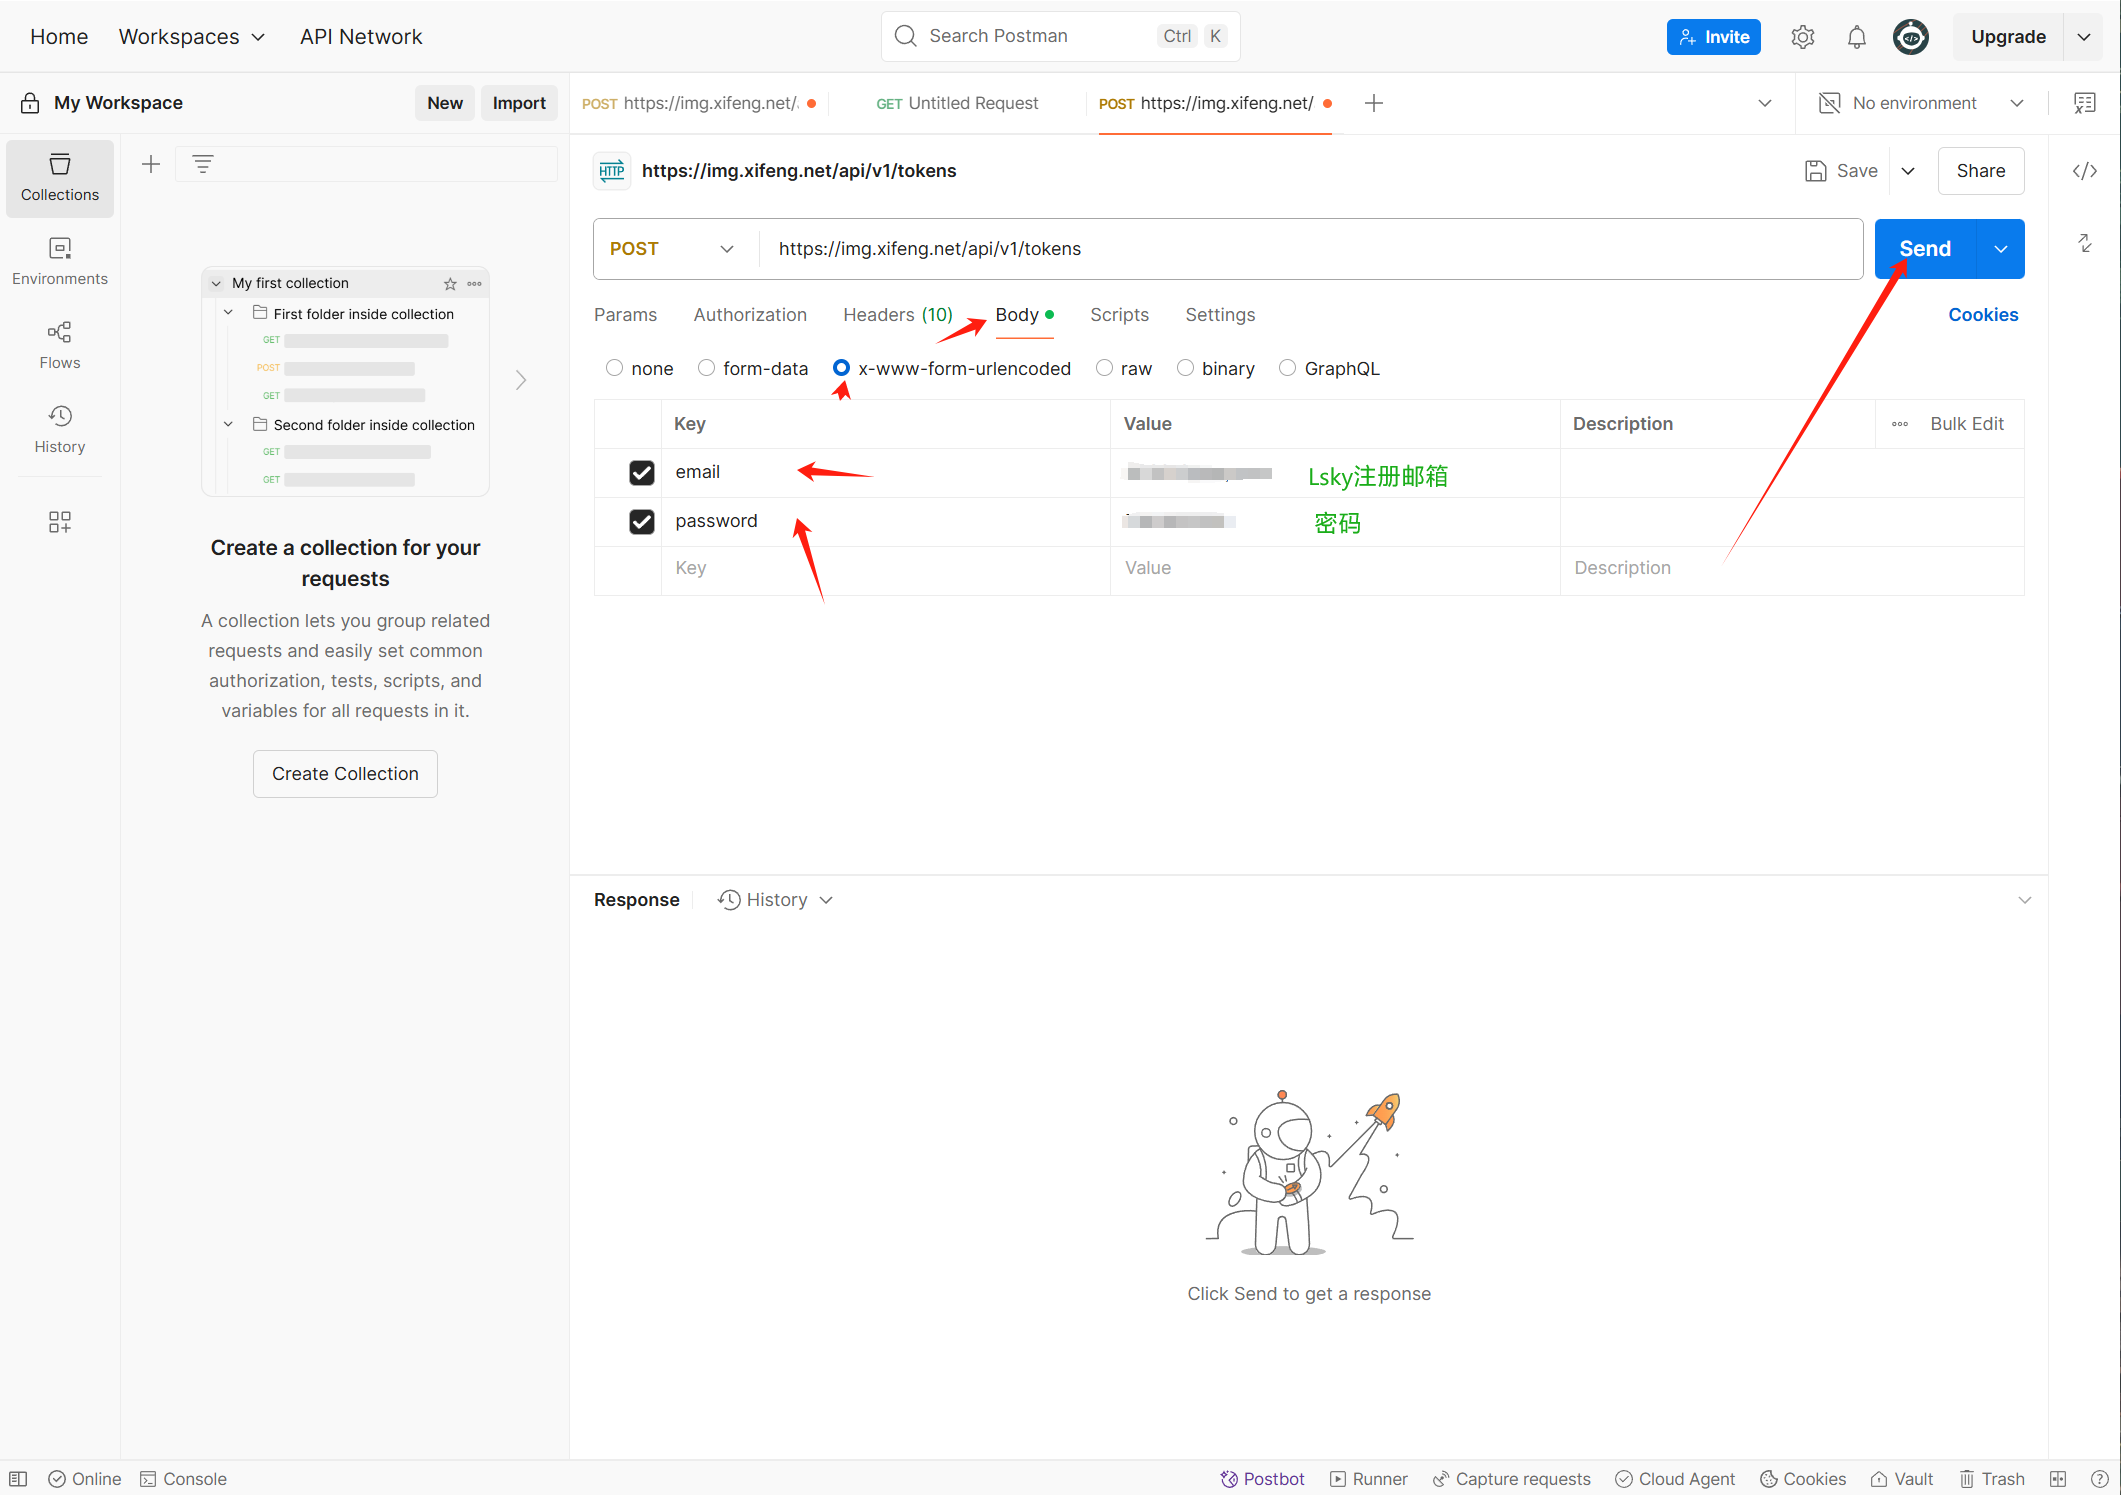Toggle sidebar icon in status bar
Image resolution: width=2121 pixels, height=1495 pixels.
tap(18, 1479)
